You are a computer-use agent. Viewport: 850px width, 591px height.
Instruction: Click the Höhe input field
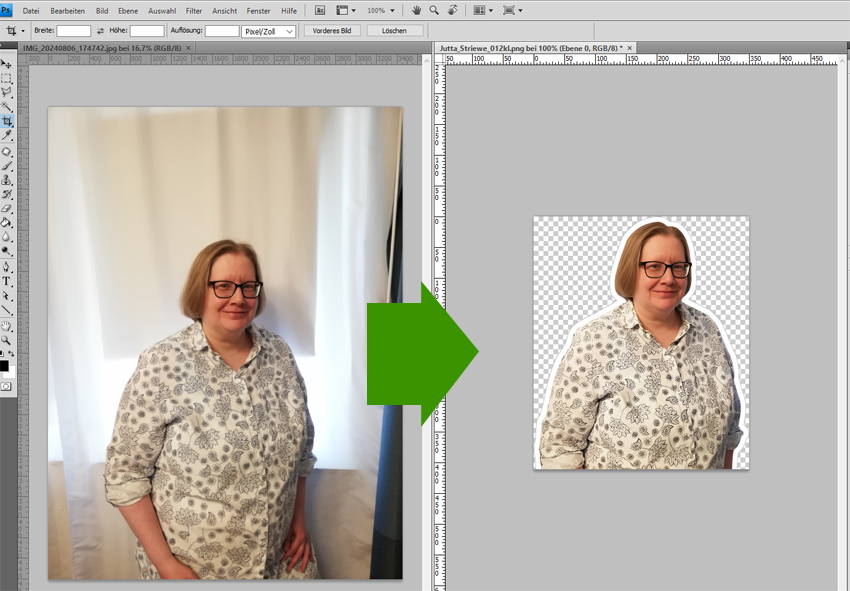(x=147, y=31)
